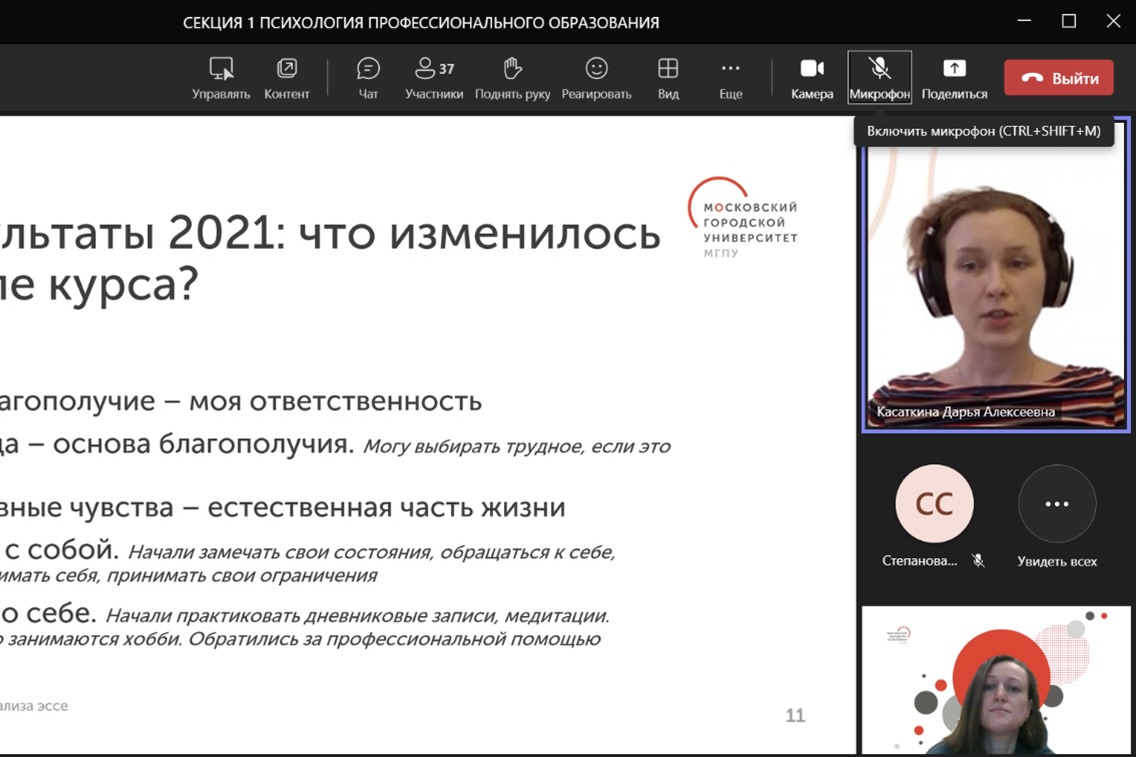
Task: Open the Реагировать emoji reactions
Action: pyautogui.click(x=596, y=78)
